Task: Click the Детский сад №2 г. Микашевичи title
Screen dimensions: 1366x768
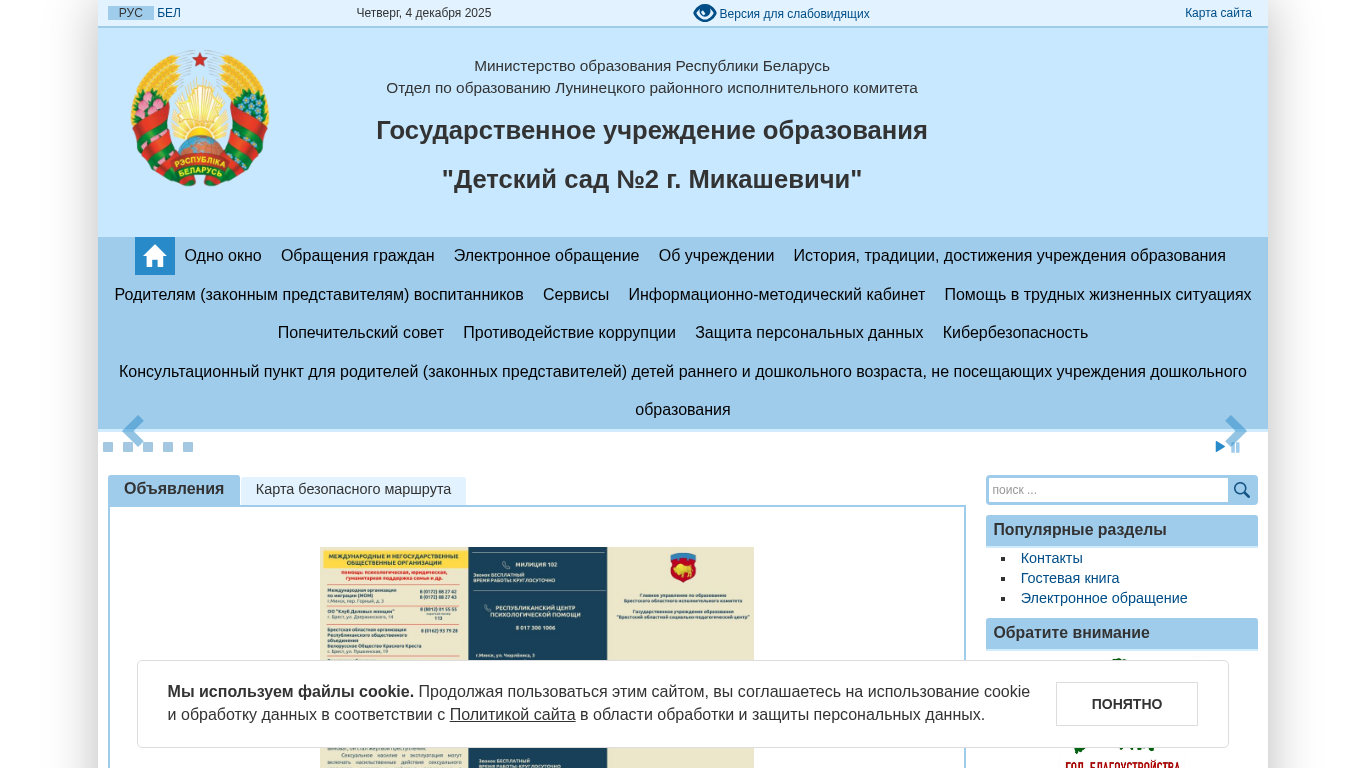Action: click(652, 180)
